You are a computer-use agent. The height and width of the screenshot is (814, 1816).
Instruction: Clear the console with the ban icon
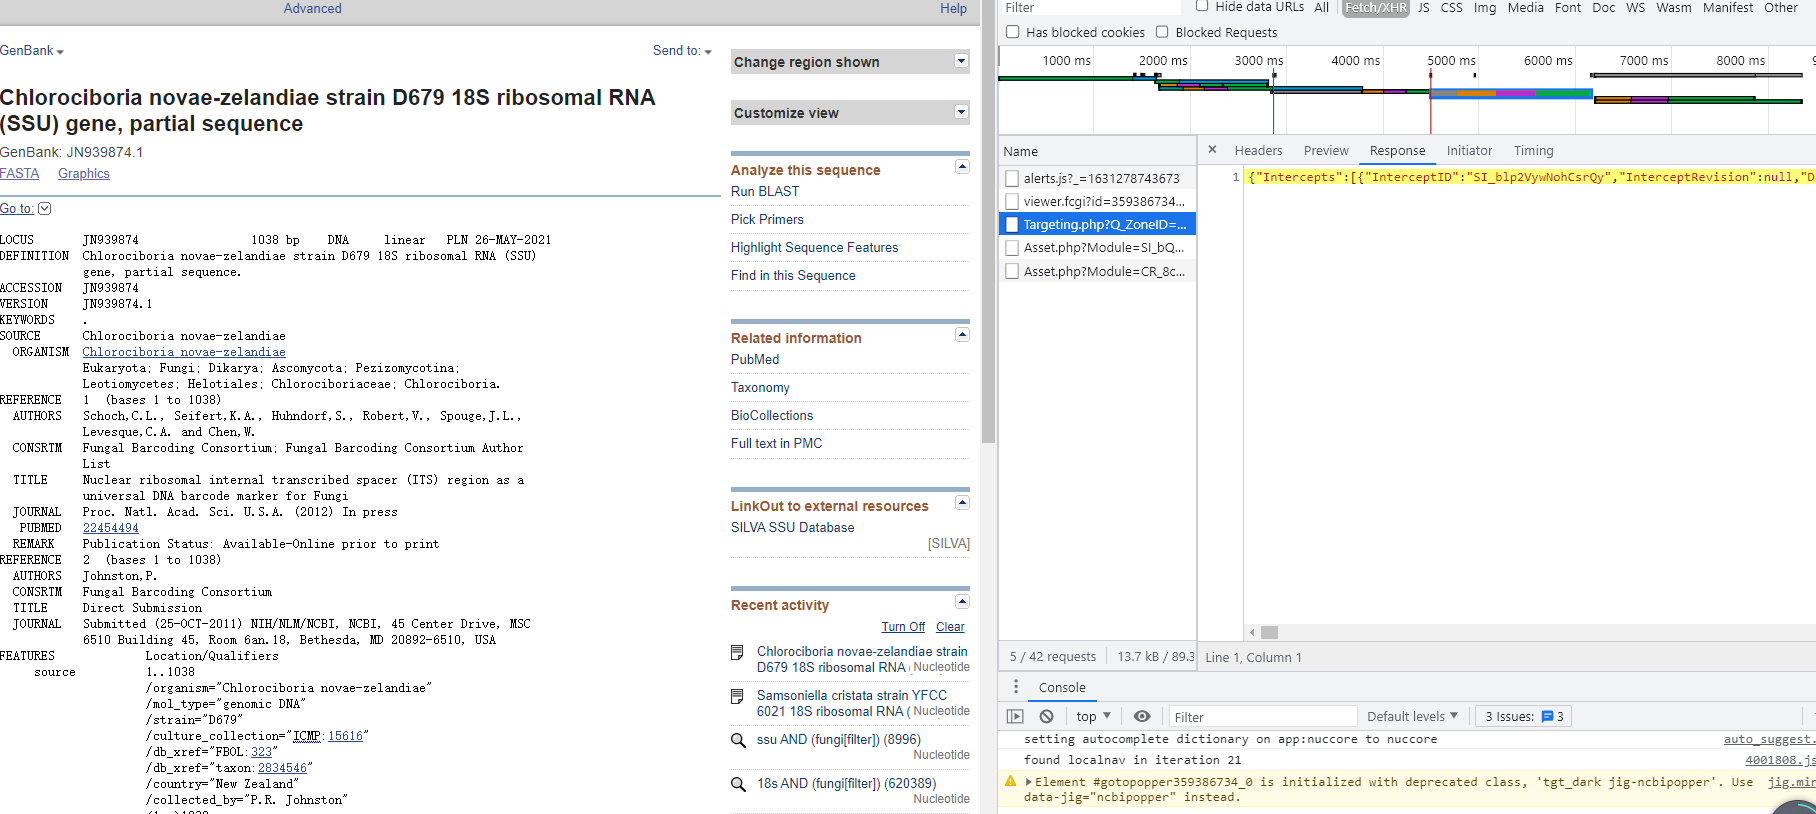[x=1046, y=716]
